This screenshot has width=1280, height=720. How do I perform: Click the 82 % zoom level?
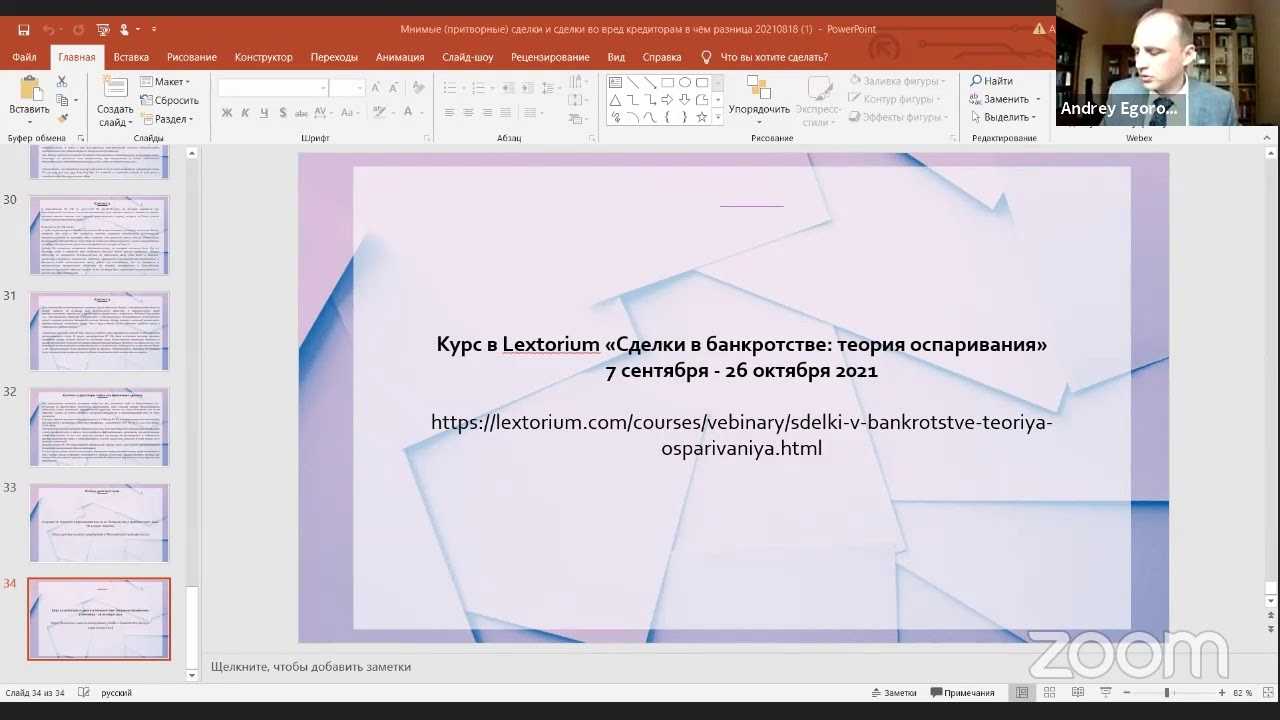[1243, 693]
